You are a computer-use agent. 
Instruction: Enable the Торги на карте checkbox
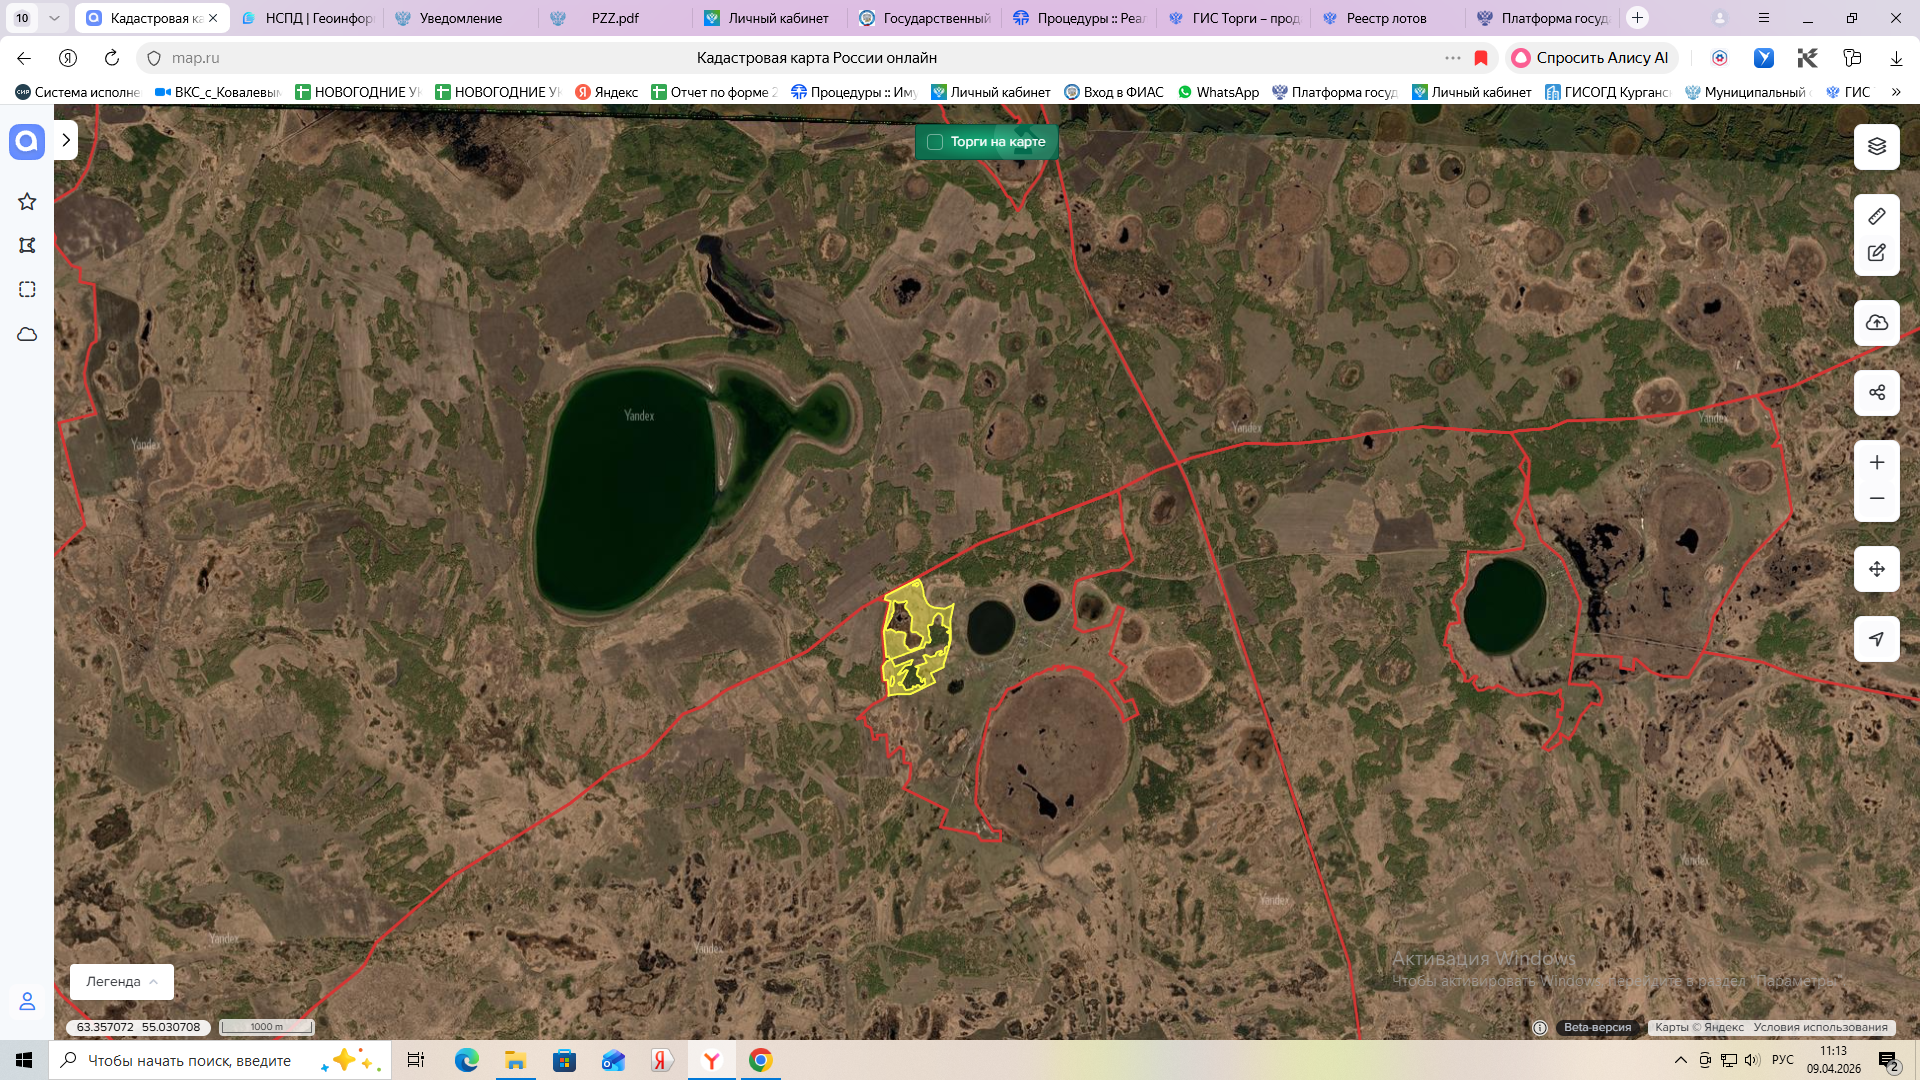point(935,142)
